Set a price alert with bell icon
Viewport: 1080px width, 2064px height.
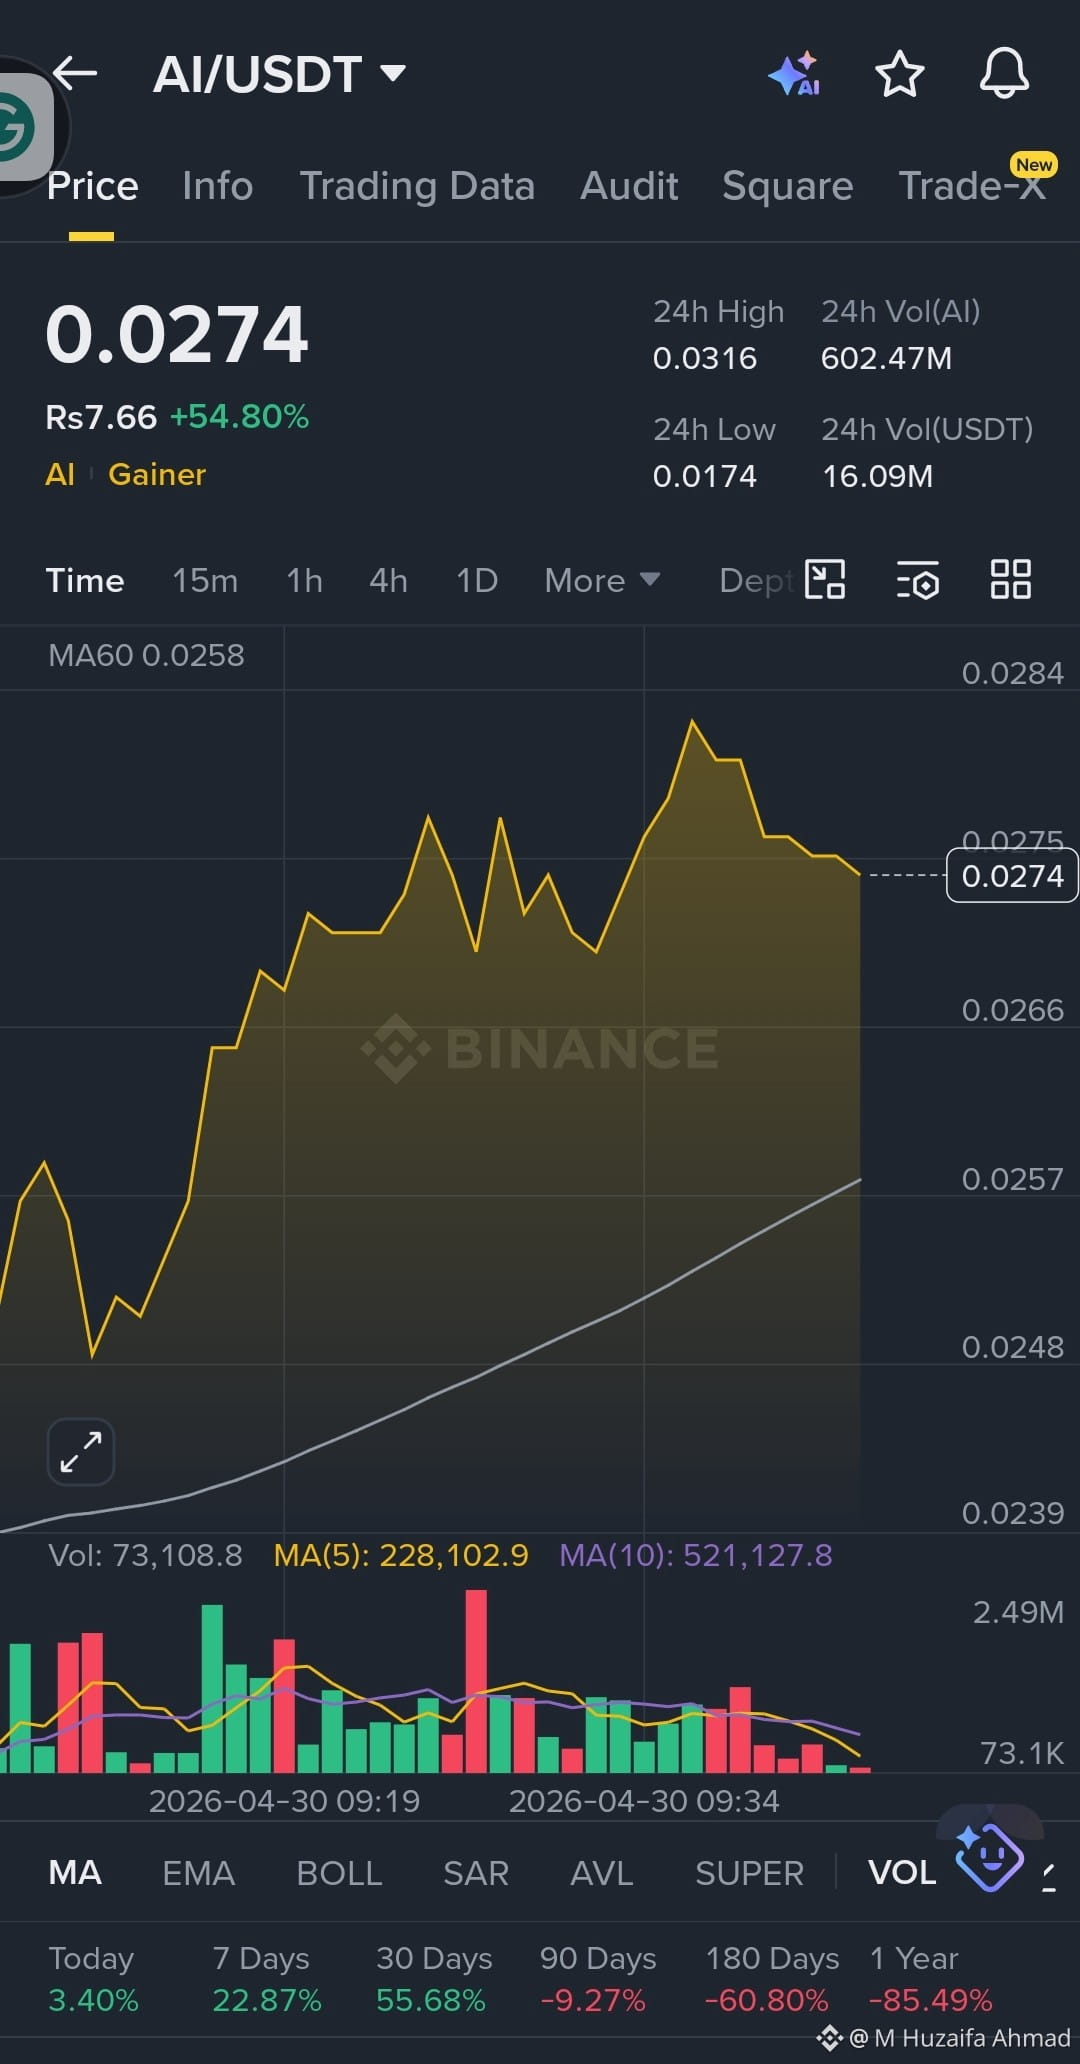coord(1004,73)
